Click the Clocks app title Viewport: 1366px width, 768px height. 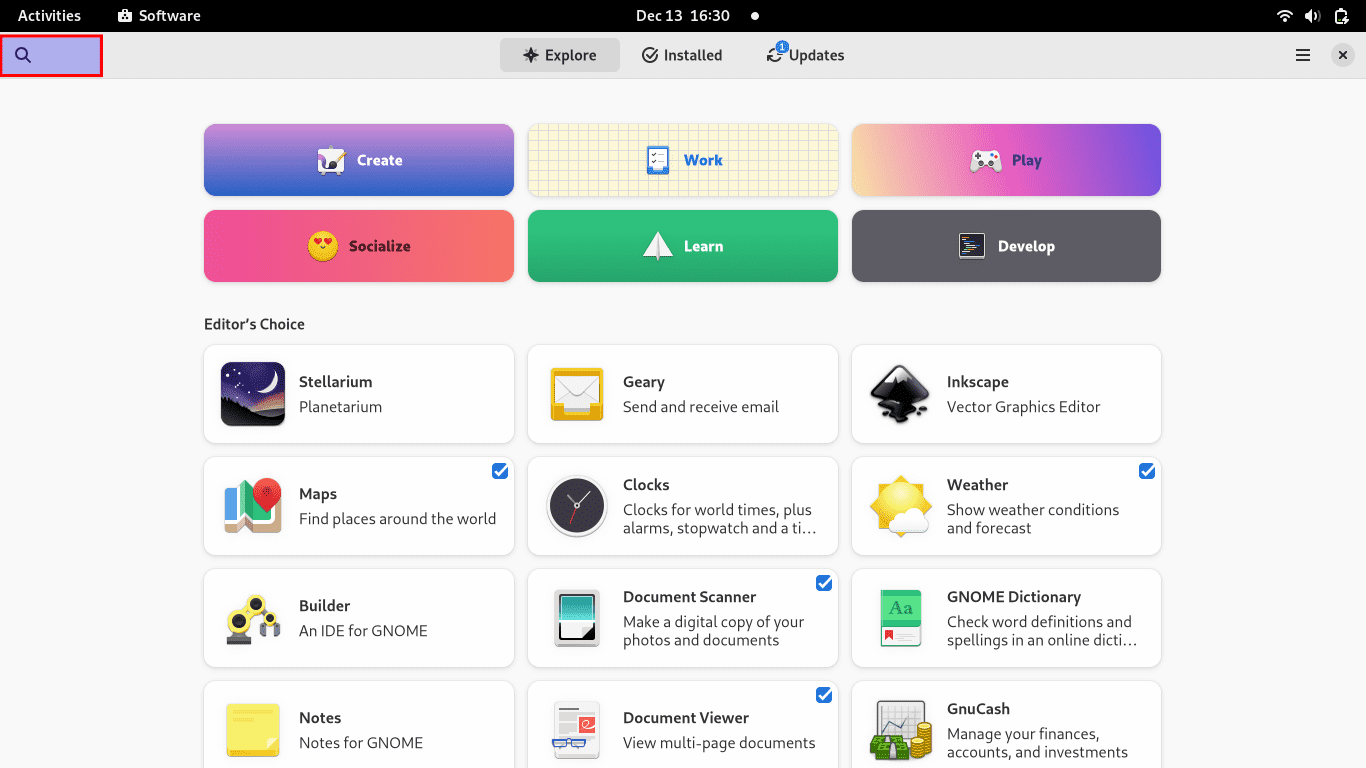(646, 485)
